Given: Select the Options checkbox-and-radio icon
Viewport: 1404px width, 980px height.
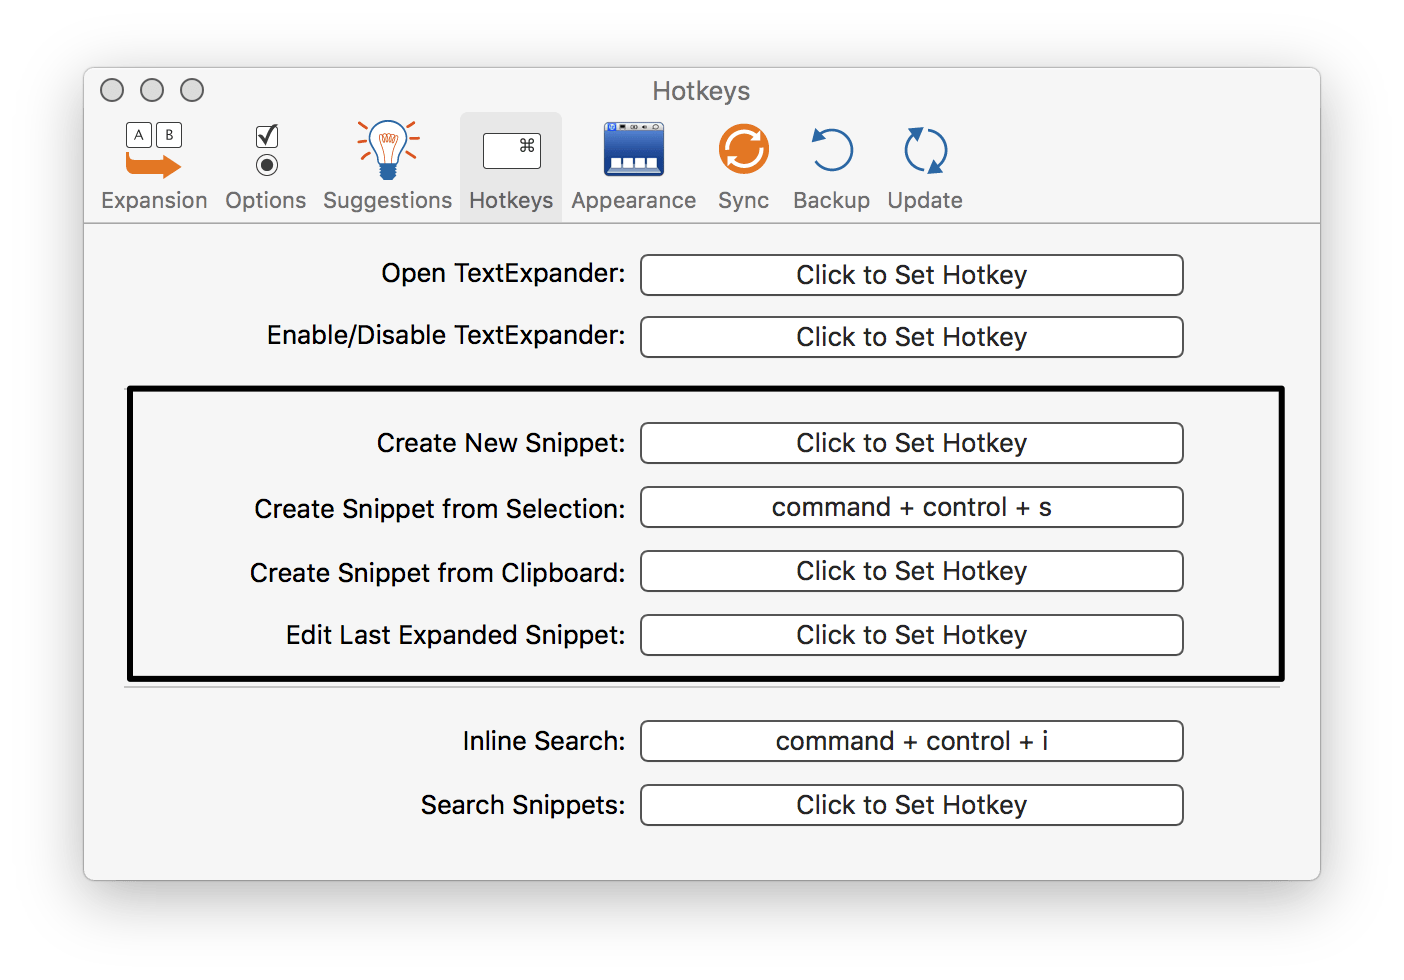Looking at the screenshot, I should [266, 151].
